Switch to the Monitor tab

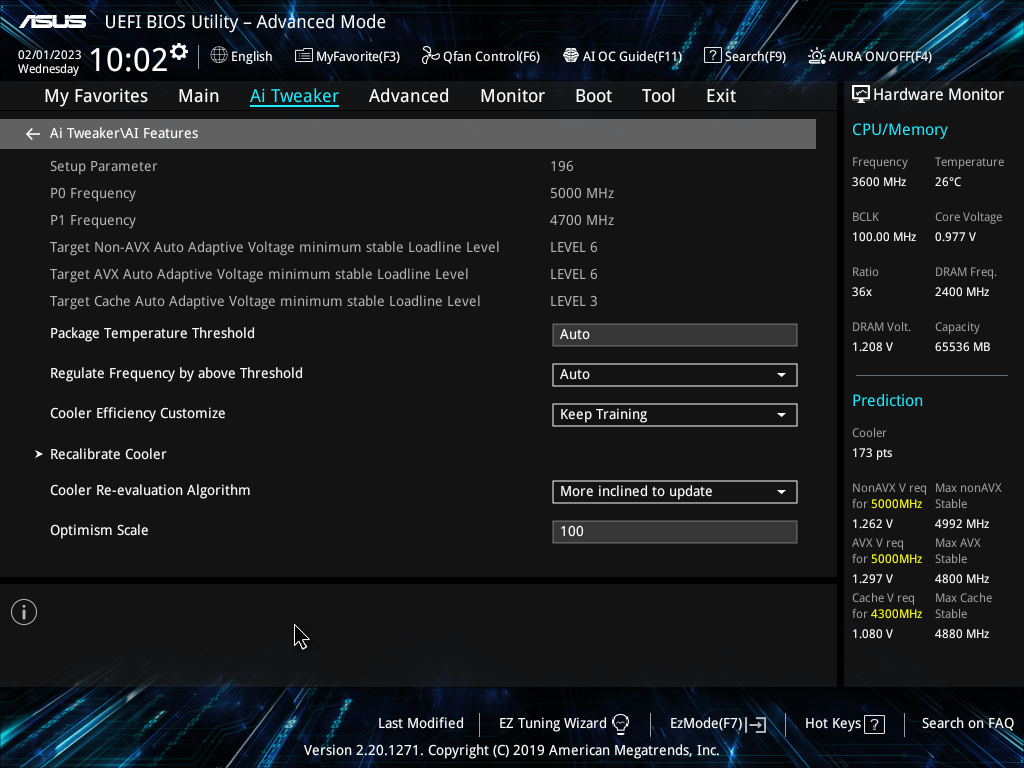pos(513,95)
